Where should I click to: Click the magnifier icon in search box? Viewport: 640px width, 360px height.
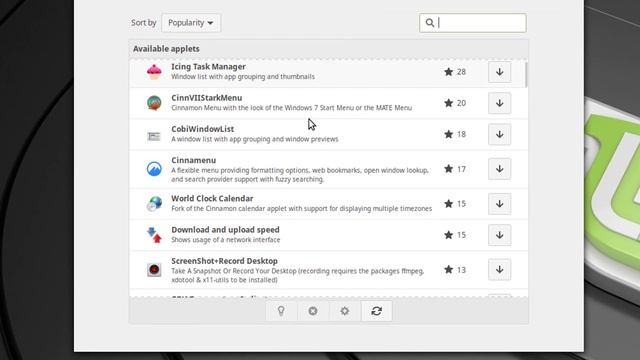click(x=429, y=23)
